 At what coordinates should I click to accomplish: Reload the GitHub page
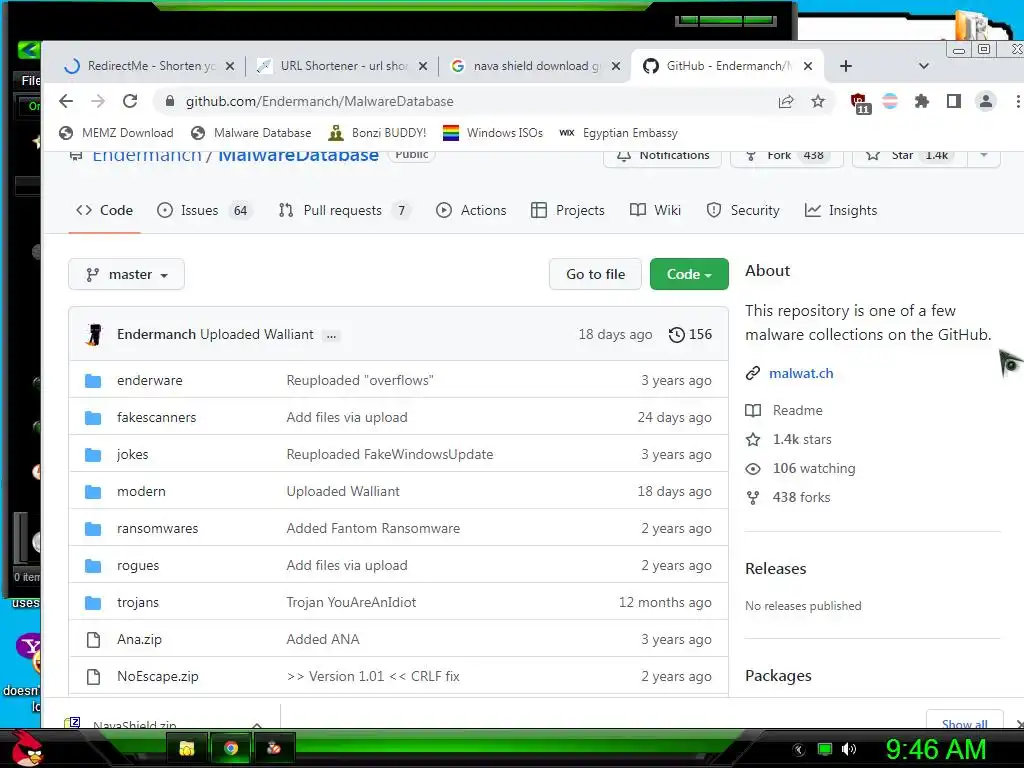(x=130, y=101)
